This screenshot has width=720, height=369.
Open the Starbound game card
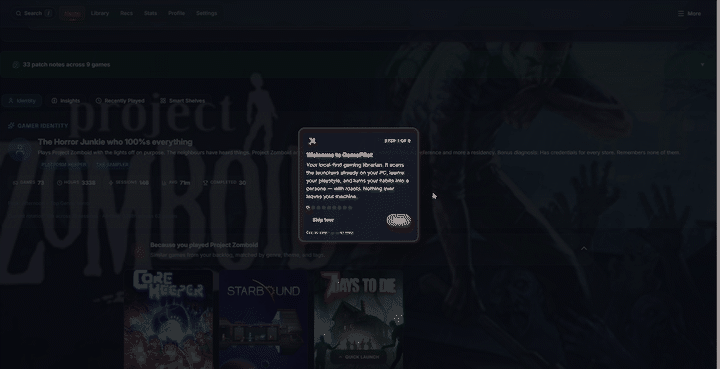[x=264, y=319]
